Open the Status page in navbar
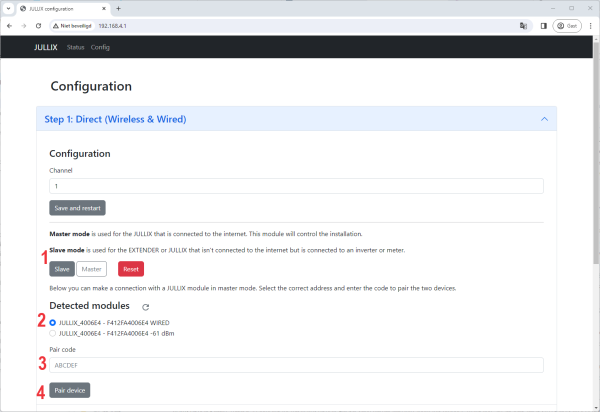 [x=75, y=47]
